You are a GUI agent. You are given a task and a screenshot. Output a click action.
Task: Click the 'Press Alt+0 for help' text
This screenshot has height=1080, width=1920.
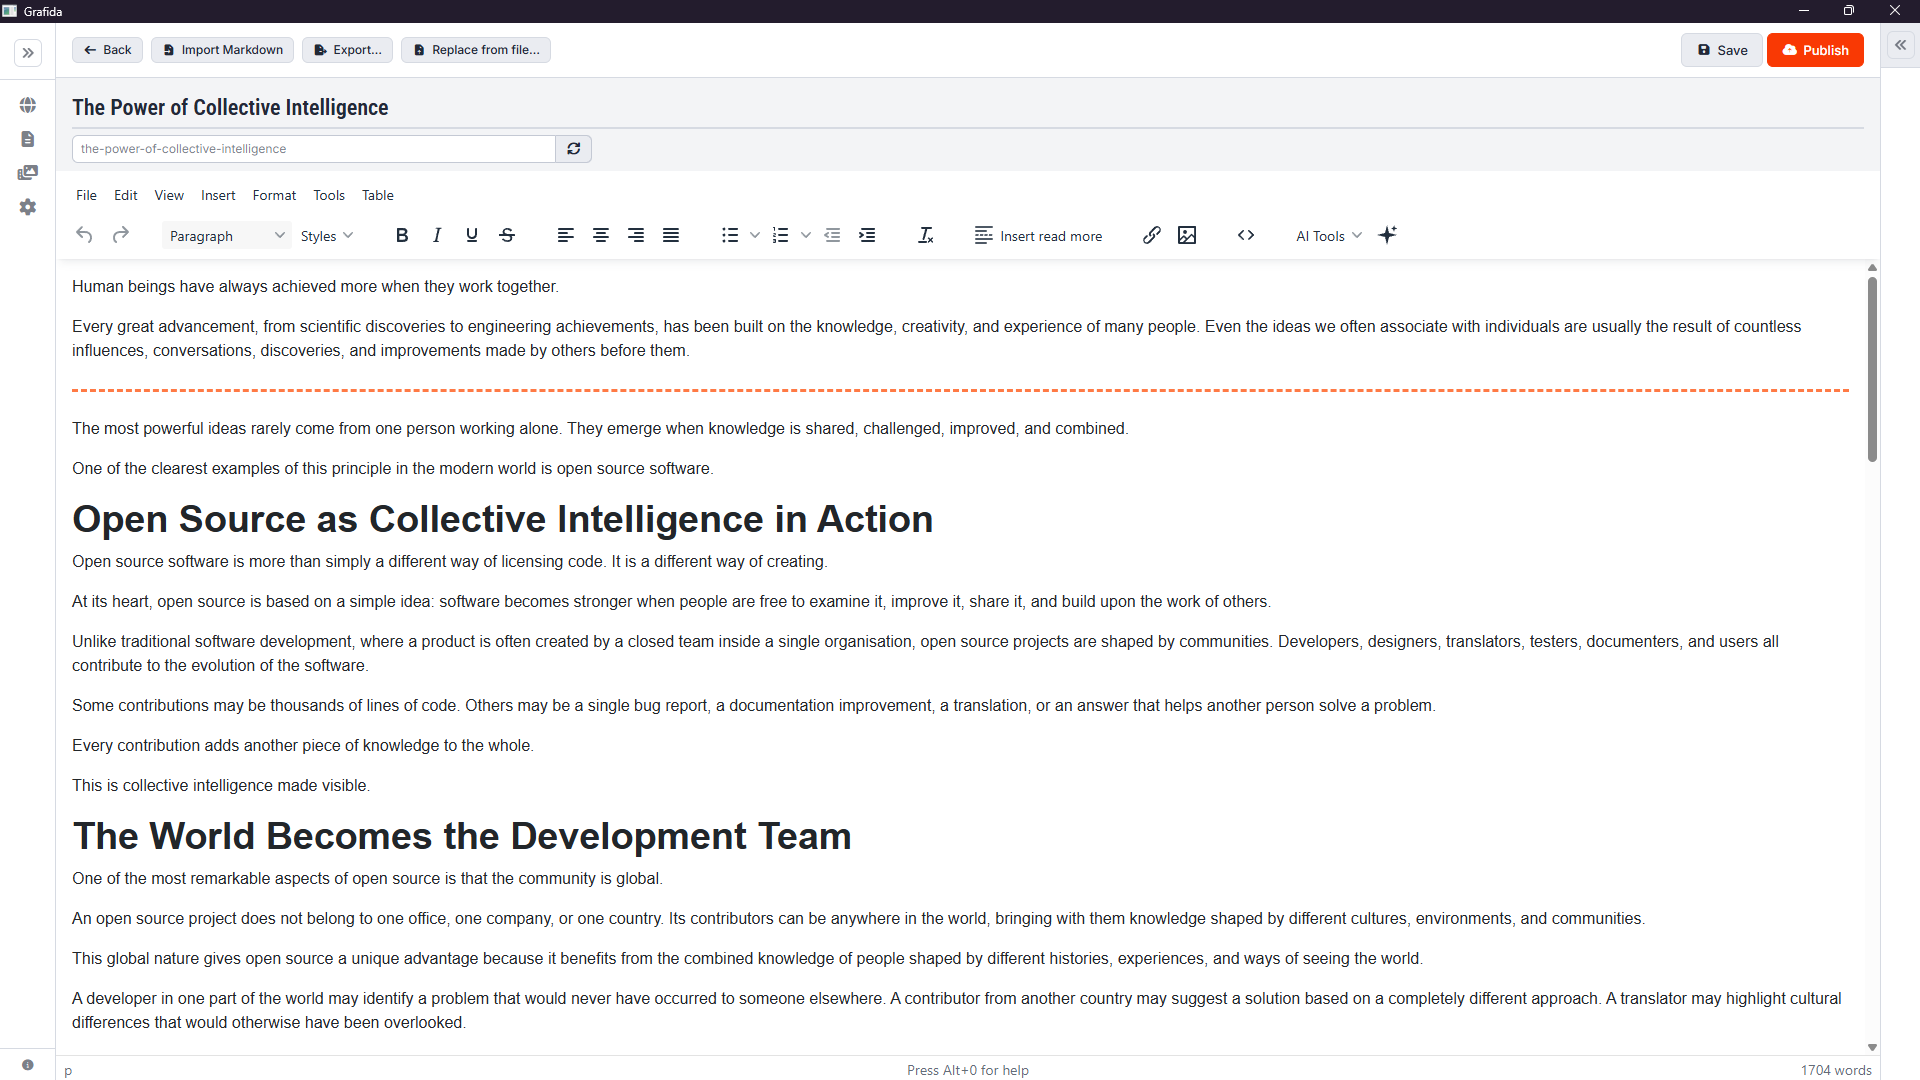(x=968, y=1070)
